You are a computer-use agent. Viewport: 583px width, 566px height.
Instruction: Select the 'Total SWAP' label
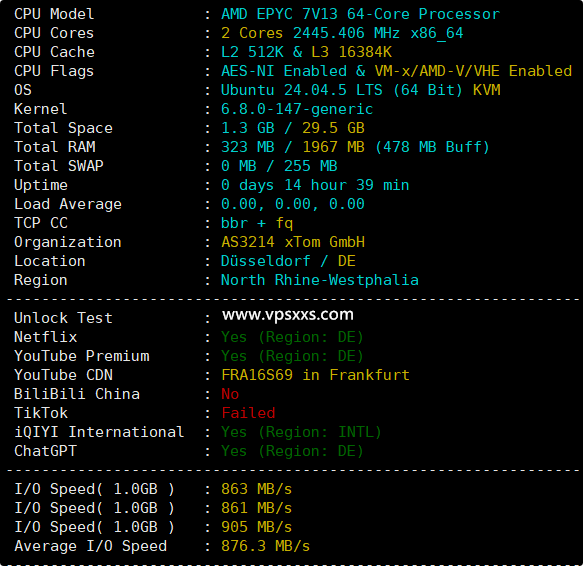pos(59,166)
